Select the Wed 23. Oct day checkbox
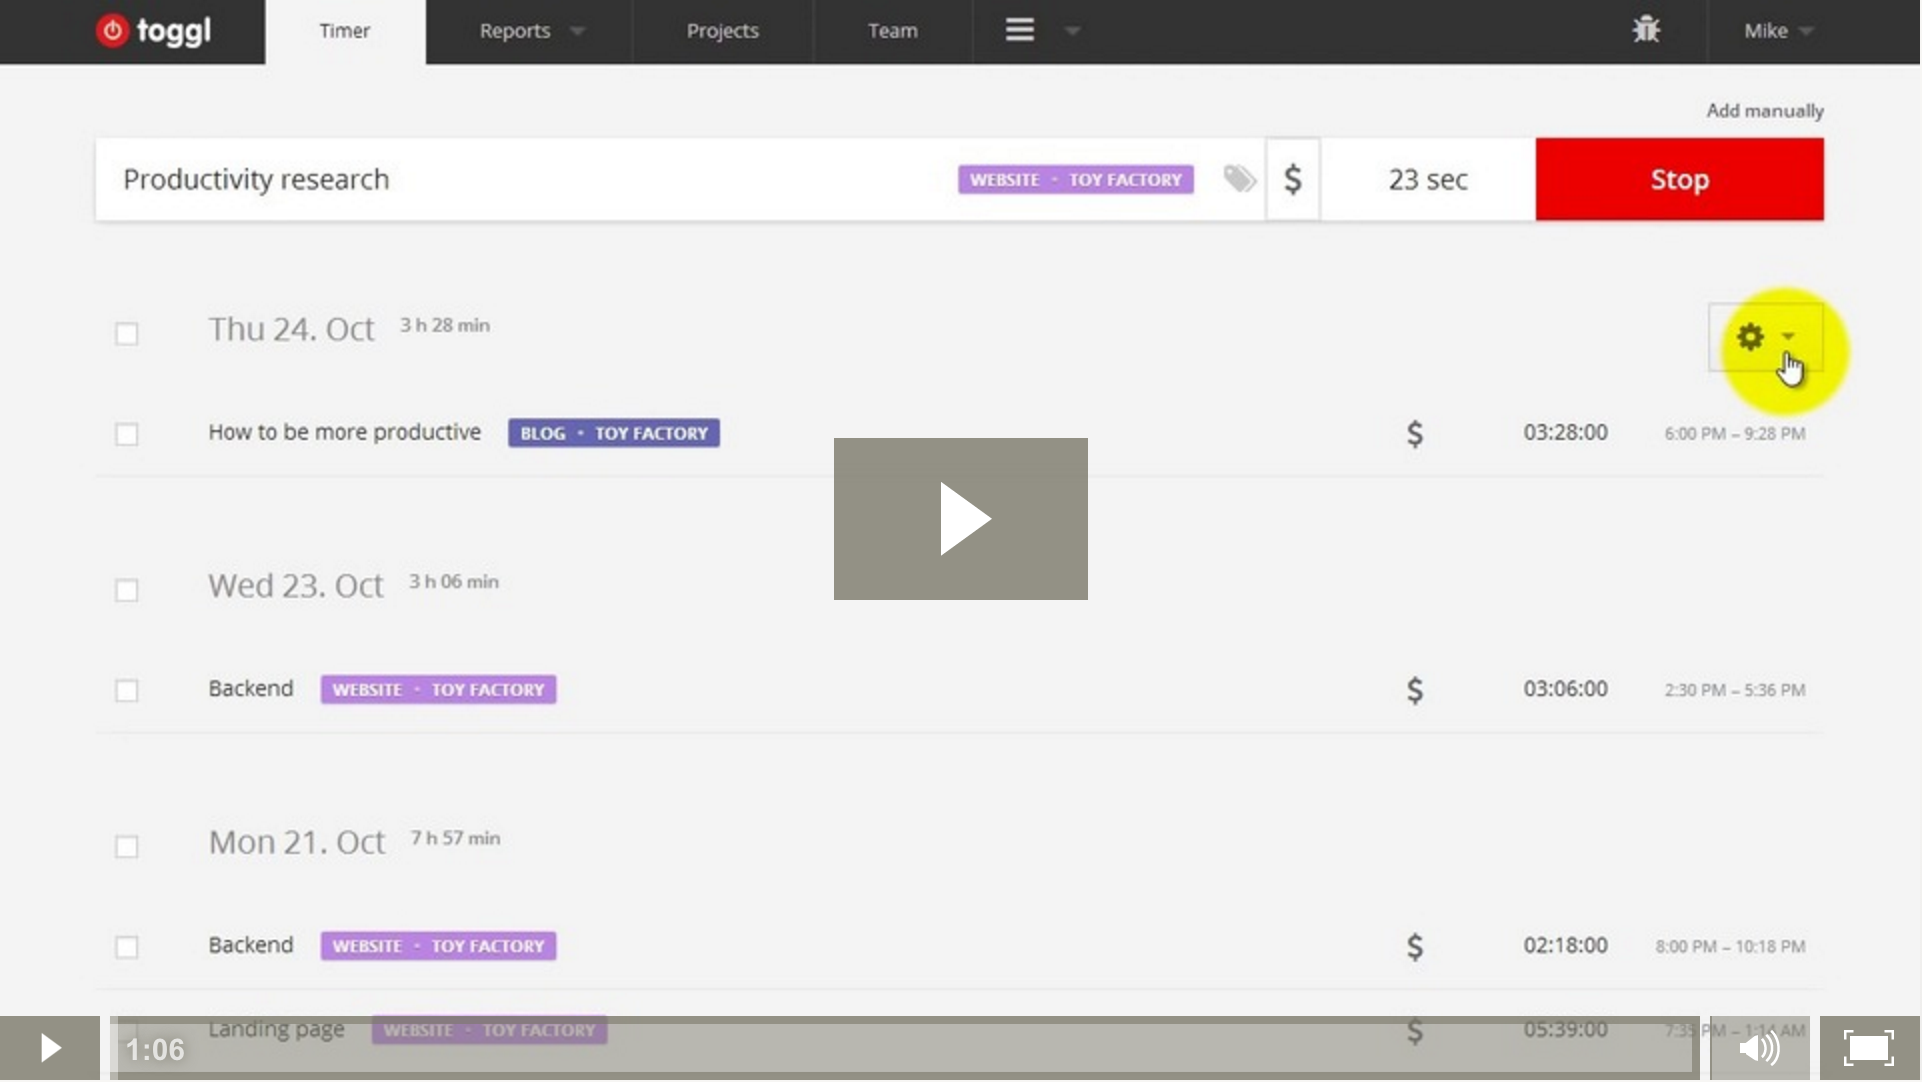Viewport: 1922px width, 1082px height. (127, 590)
